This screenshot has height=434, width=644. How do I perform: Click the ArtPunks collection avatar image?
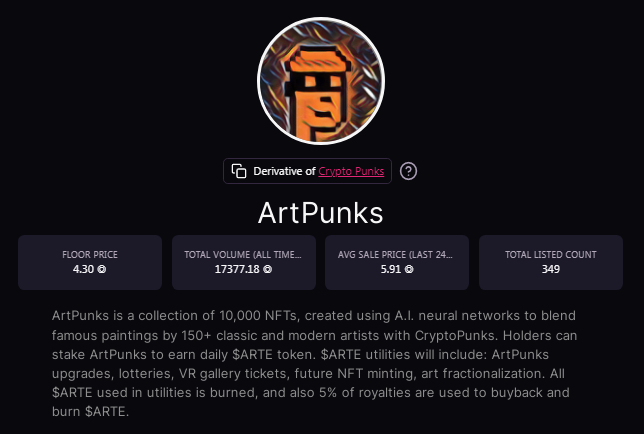point(321,81)
